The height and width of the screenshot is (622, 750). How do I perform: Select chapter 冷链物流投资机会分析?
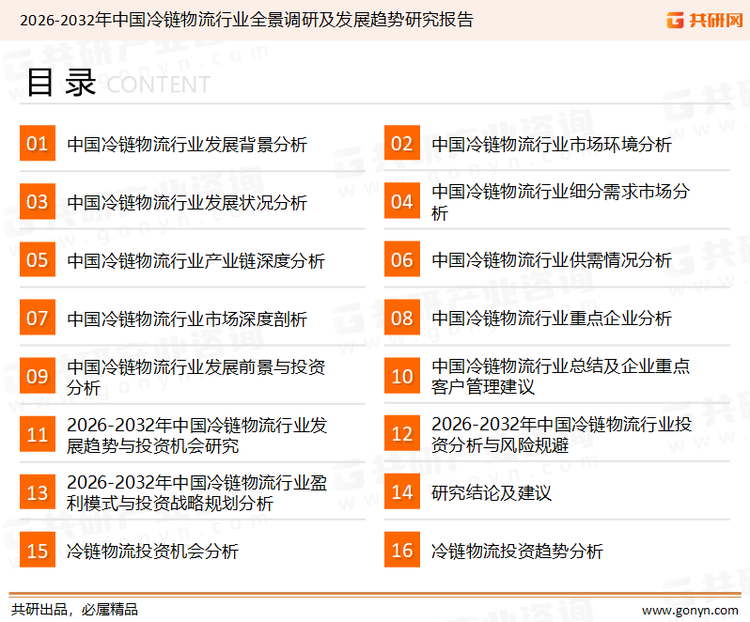click(x=152, y=551)
